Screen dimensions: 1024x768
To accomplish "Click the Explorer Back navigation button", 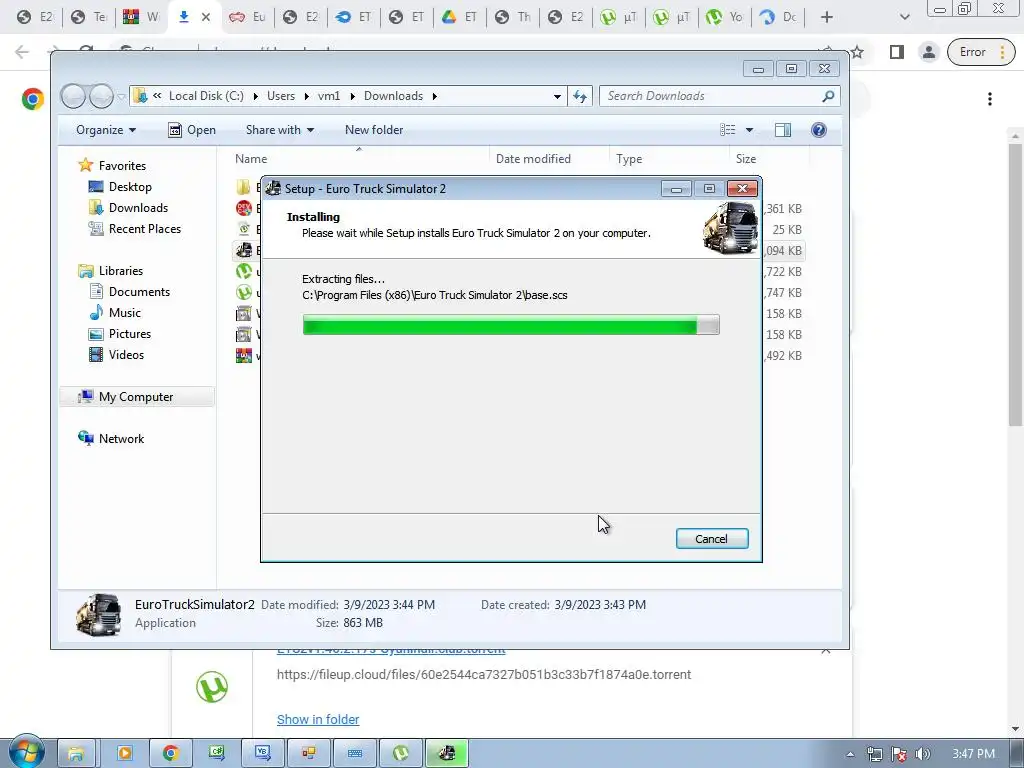I will click(x=73, y=97).
